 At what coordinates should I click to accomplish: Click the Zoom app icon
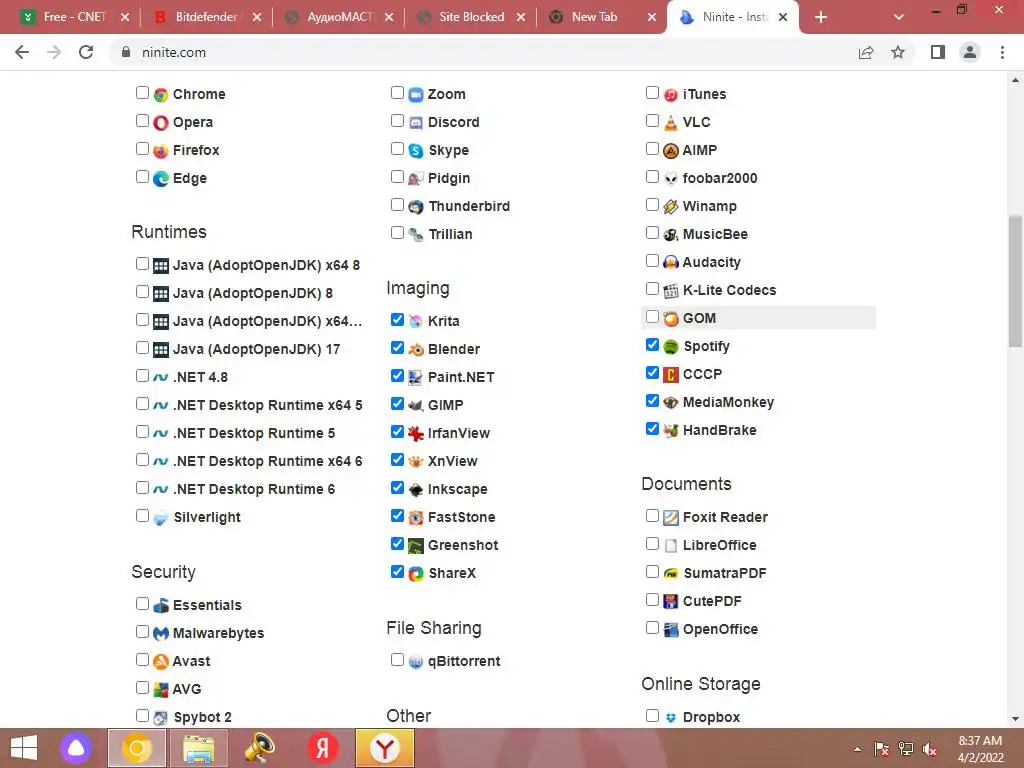pos(416,95)
